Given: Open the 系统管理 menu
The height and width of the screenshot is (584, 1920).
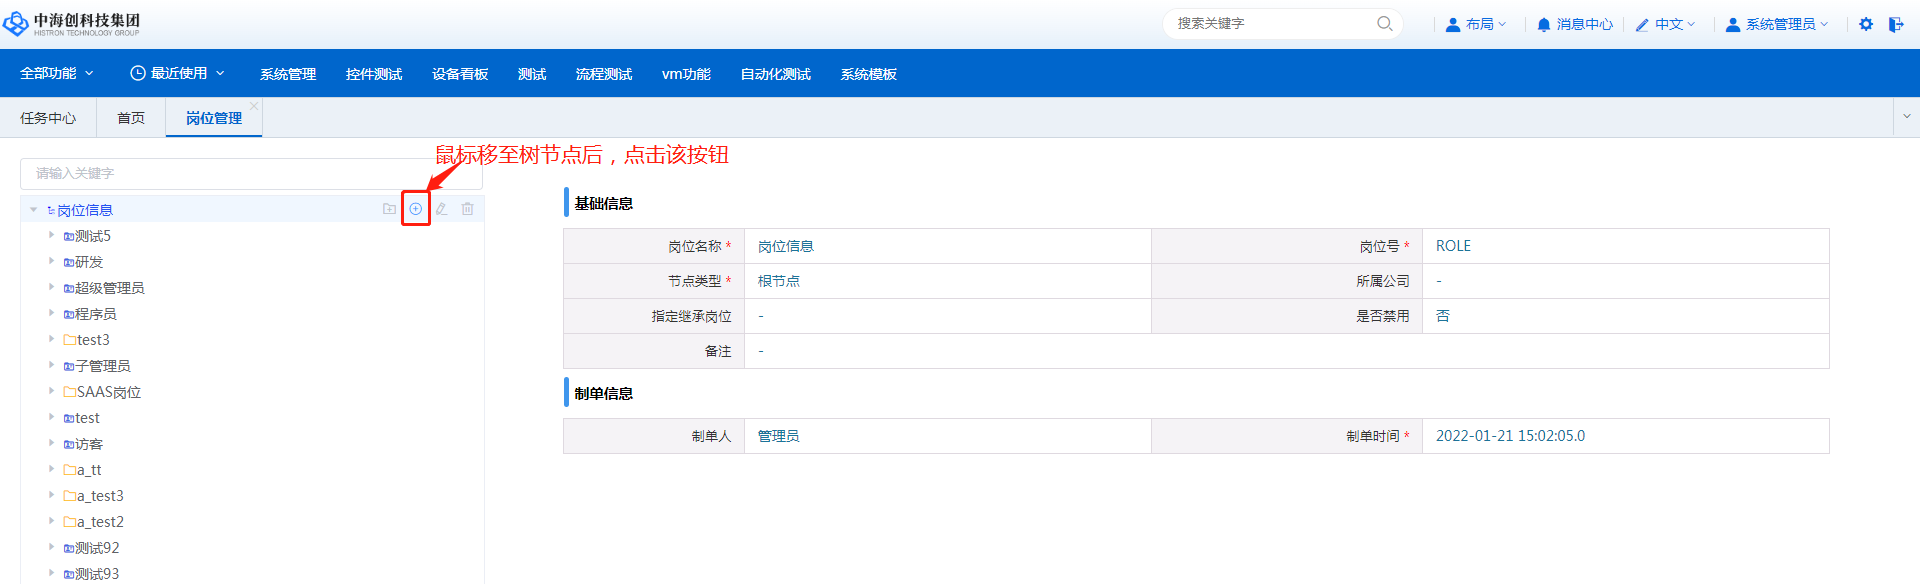Looking at the screenshot, I should pyautogui.click(x=288, y=74).
